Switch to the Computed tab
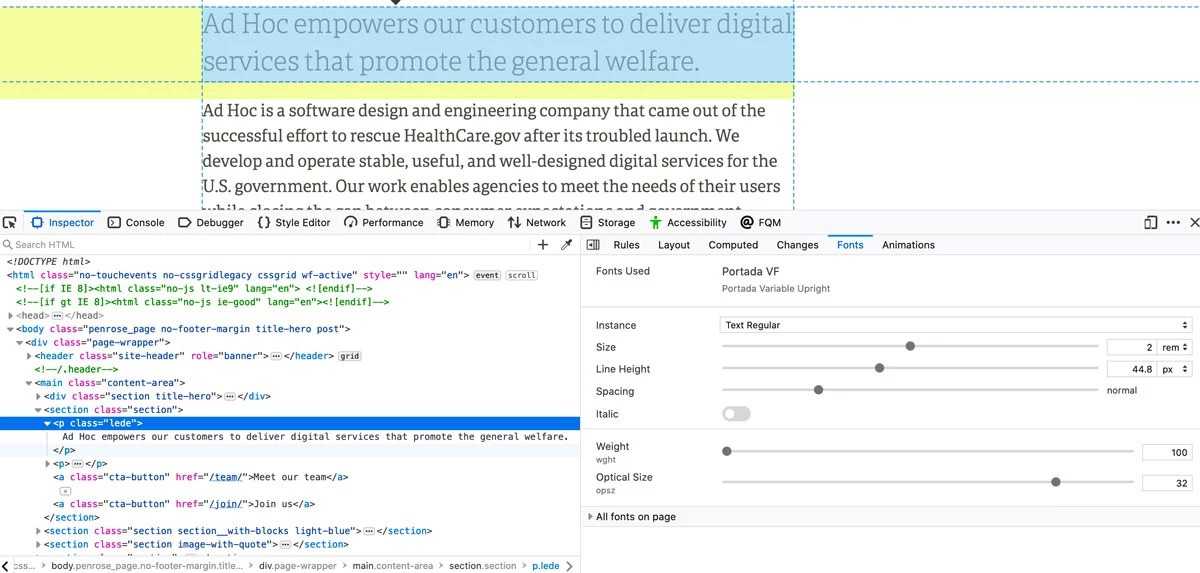Viewport: 1200px width, 573px height. click(733, 245)
